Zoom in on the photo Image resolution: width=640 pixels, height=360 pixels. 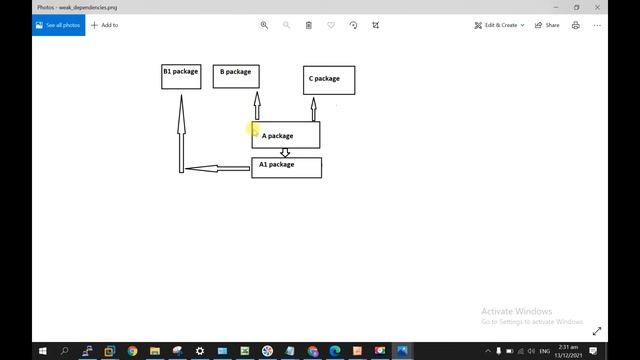[x=264, y=25]
